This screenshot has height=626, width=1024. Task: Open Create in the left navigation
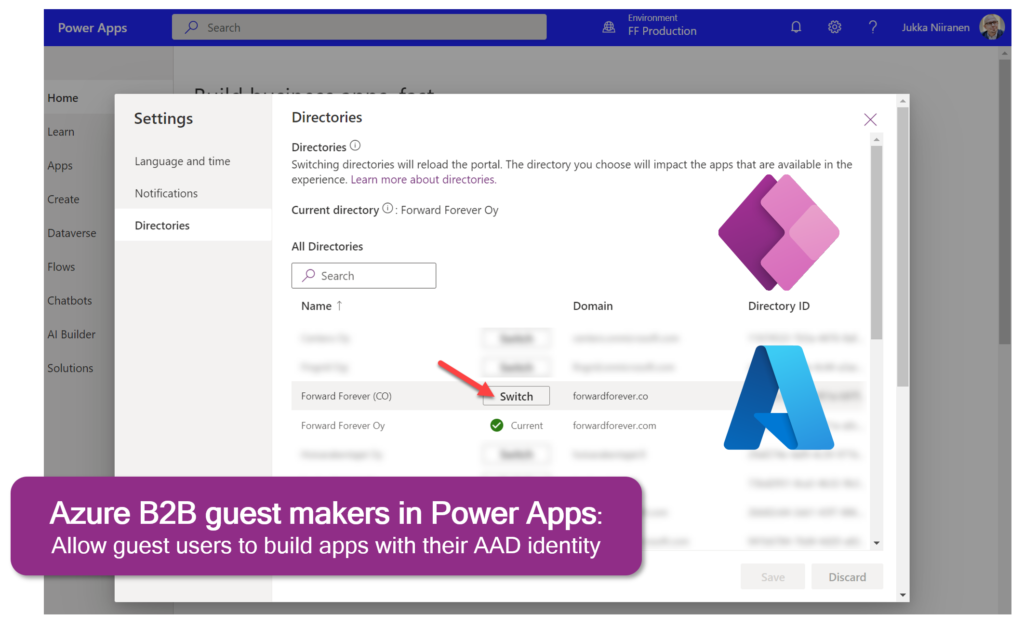[x=63, y=199]
